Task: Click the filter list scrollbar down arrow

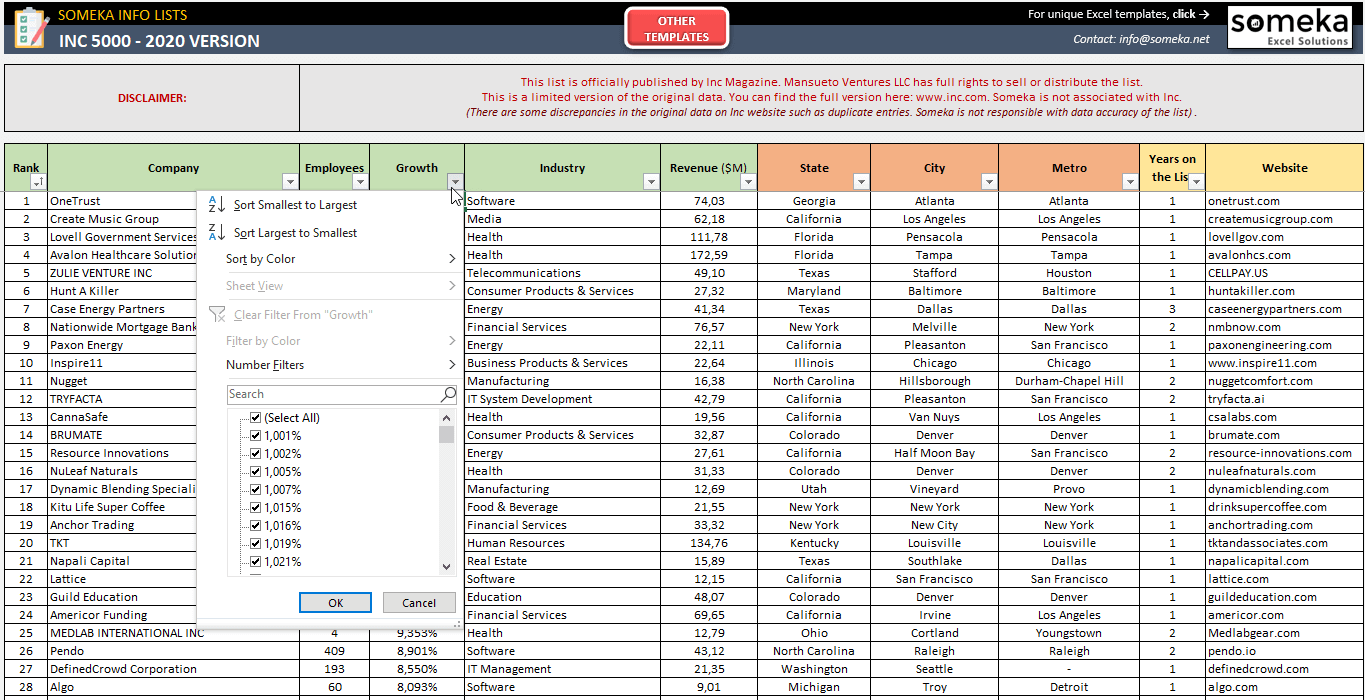Action: [447, 567]
